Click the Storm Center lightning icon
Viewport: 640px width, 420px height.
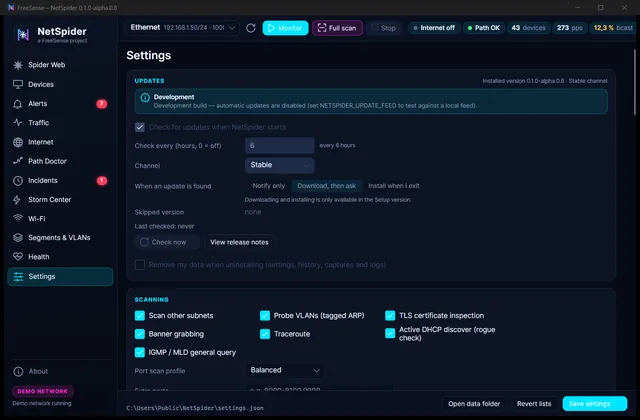click(x=17, y=200)
